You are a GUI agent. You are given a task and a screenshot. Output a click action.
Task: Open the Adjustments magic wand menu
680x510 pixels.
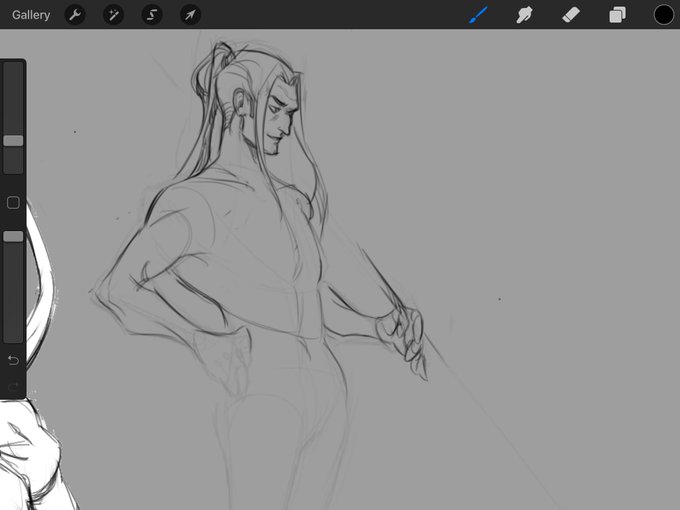(x=114, y=15)
